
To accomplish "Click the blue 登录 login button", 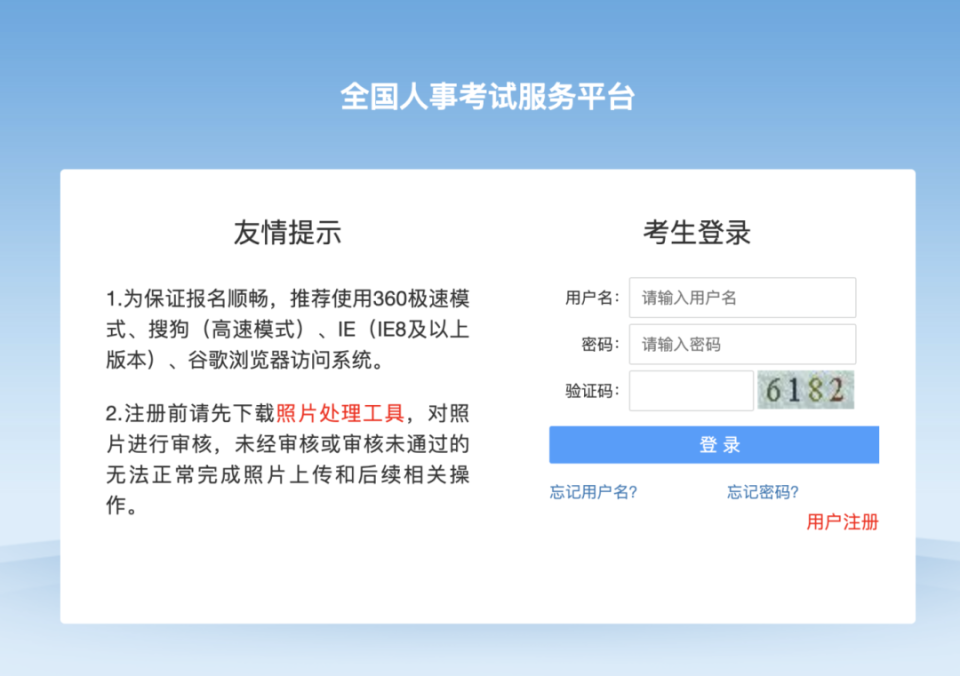I will pos(714,445).
